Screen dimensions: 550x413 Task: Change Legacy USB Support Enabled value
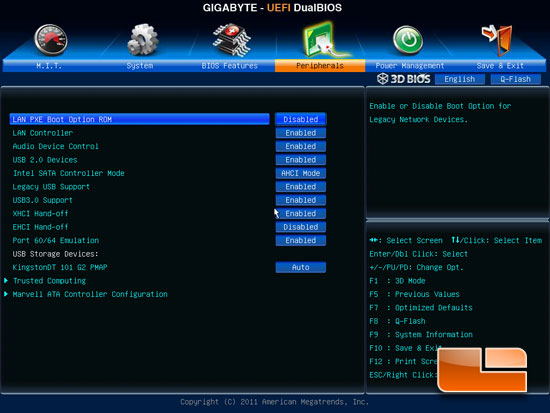pos(301,187)
